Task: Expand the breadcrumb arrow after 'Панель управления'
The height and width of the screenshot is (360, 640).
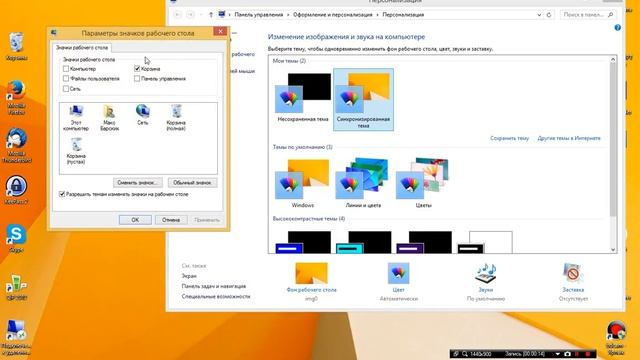Action: [x=288, y=15]
